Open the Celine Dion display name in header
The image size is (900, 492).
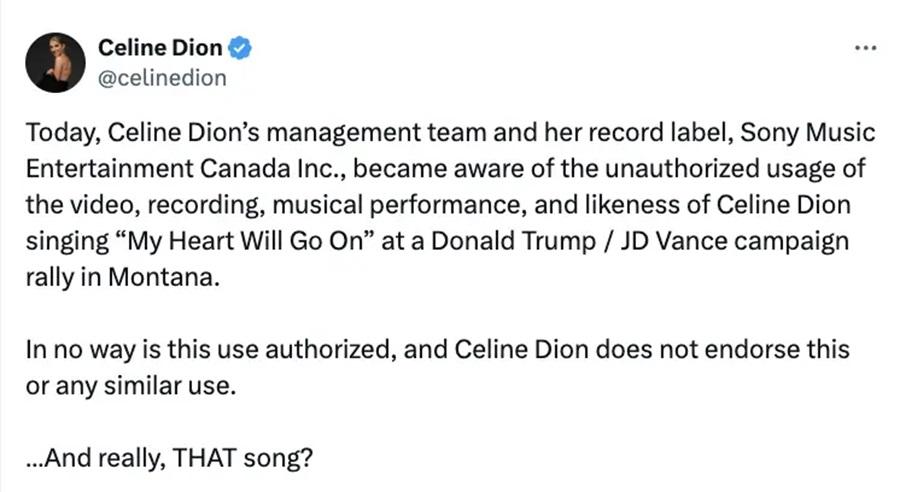[x=160, y=47]
